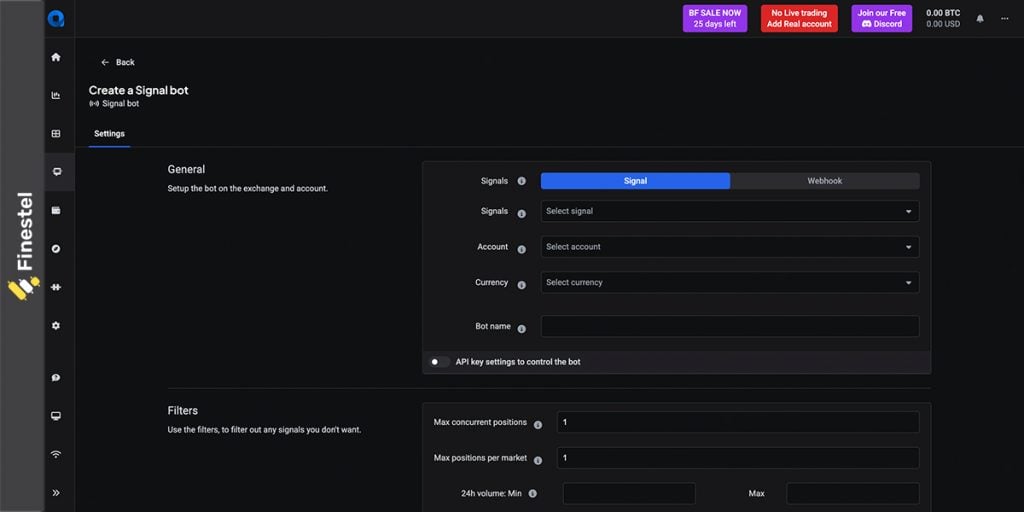The height and width of the screenshot is (512, 1024).
Task: Open the three-dot more menu
Action: 1005,18
